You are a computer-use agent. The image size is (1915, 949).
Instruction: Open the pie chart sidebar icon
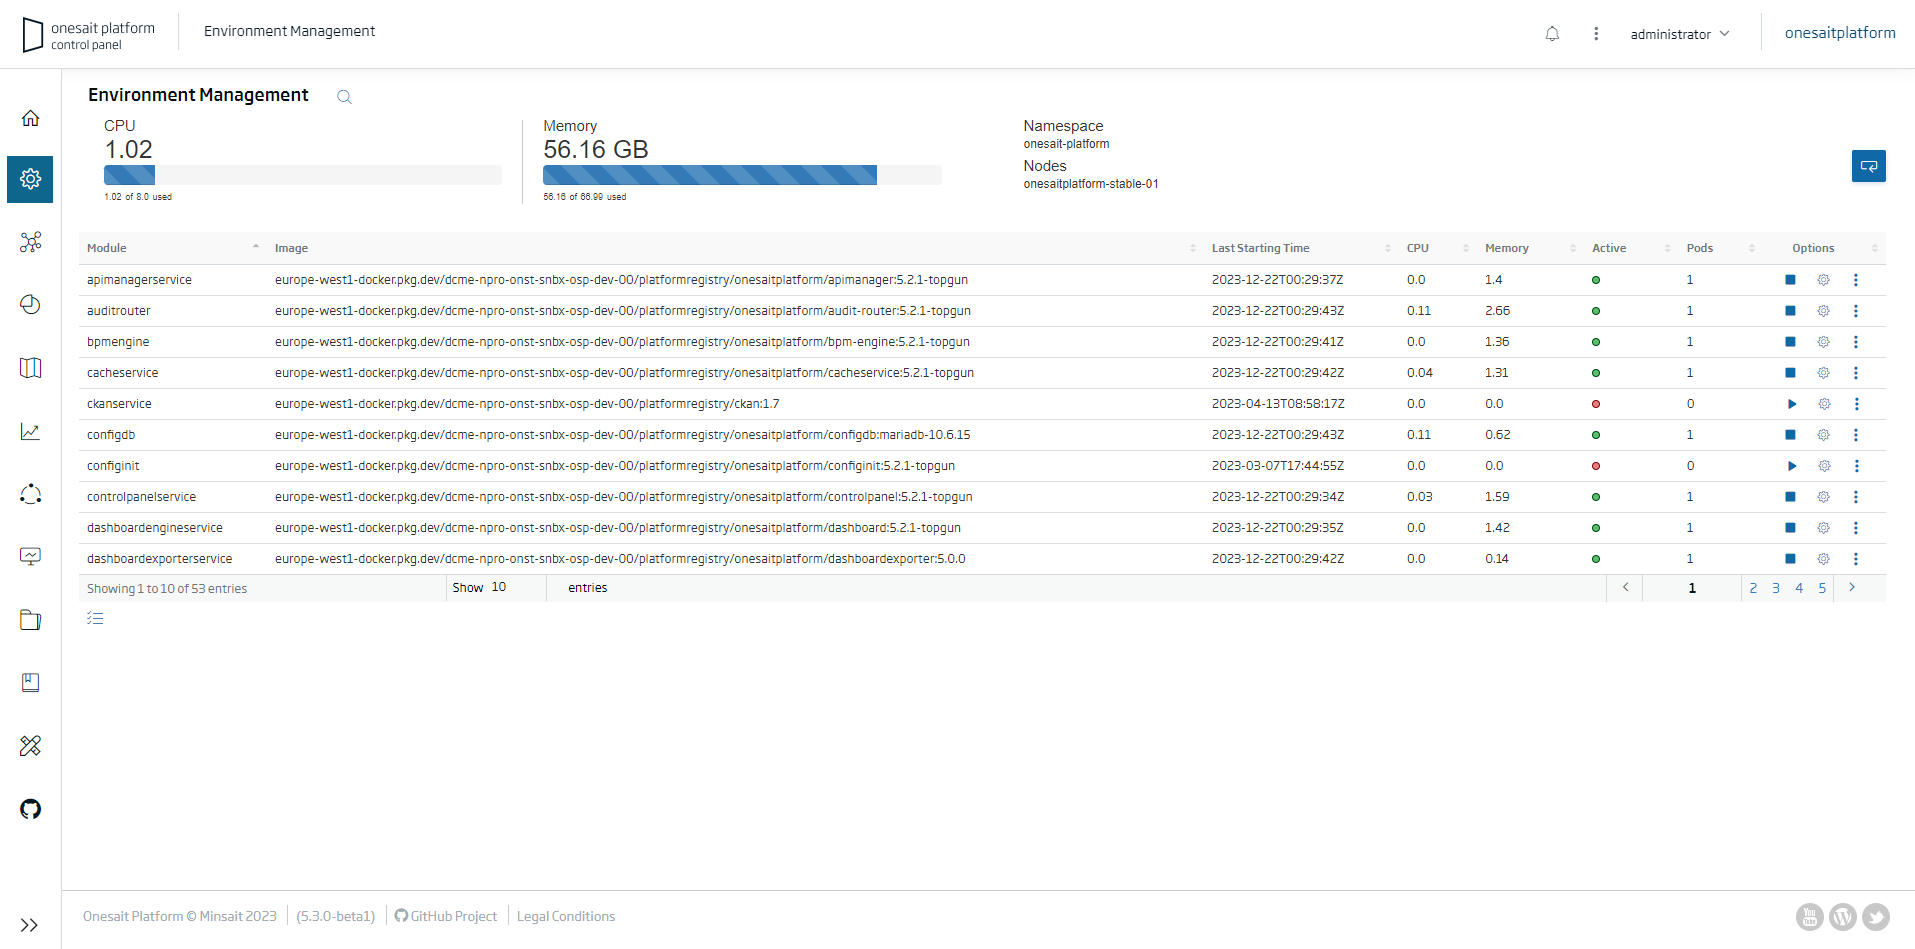click(x=31, y=305)
